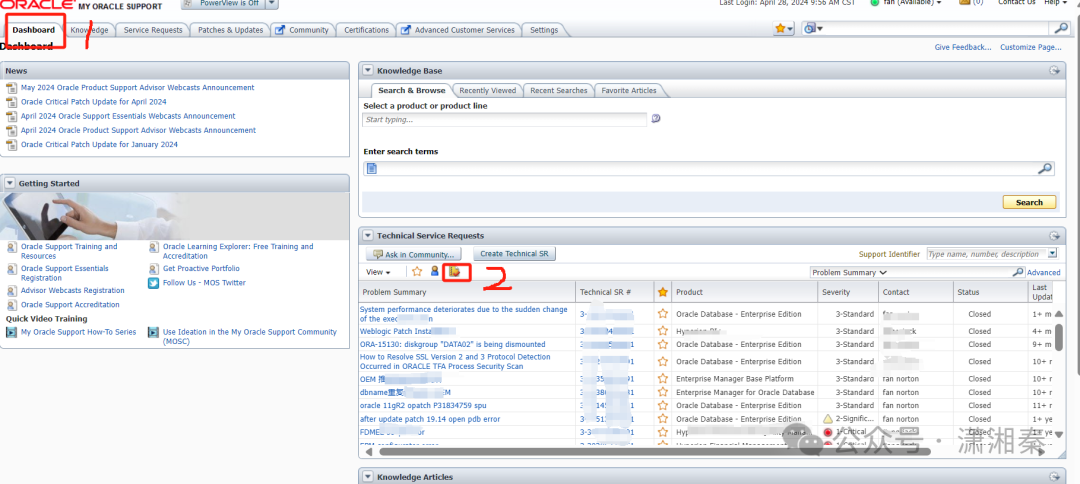
Task: Open Knowledge Articles panel options icon
Action: [x=1053, y=476]
